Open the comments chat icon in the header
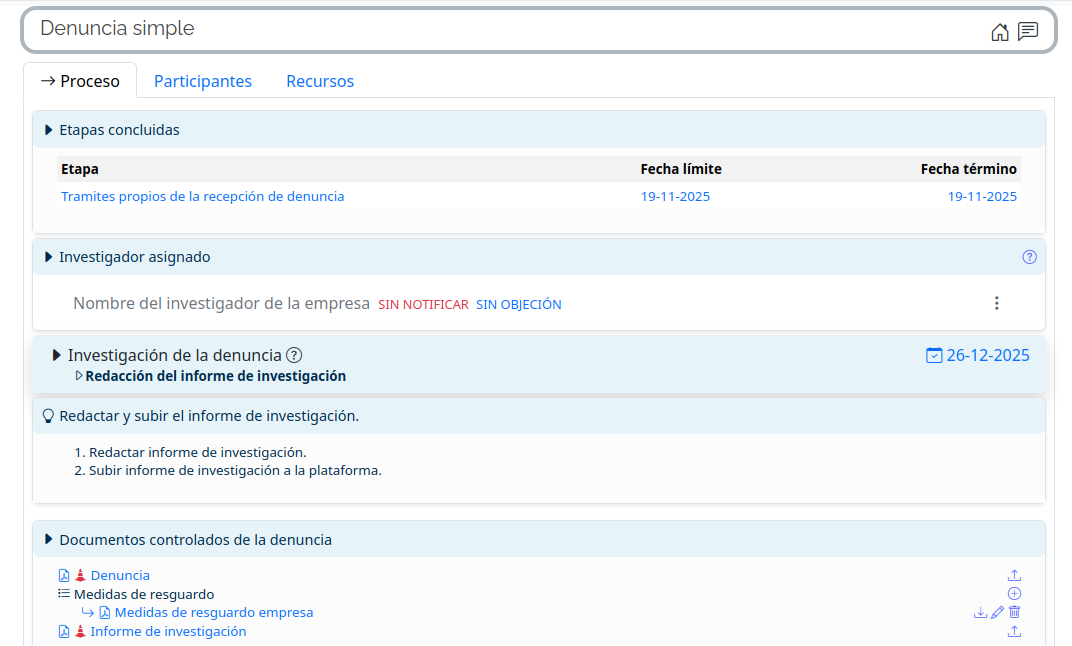Image resolution: width=1072 pixels, height=646 pixels. click(x=1028, y=32)
